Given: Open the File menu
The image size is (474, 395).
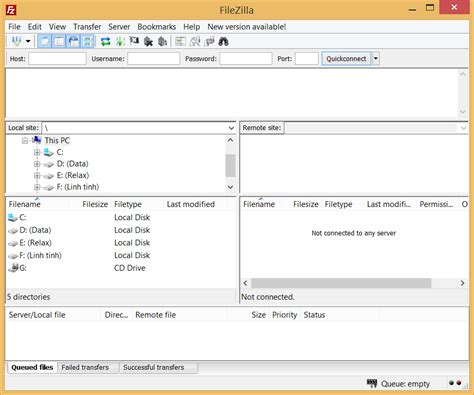Looking at the screenshot, I should [x=14, y=27].
